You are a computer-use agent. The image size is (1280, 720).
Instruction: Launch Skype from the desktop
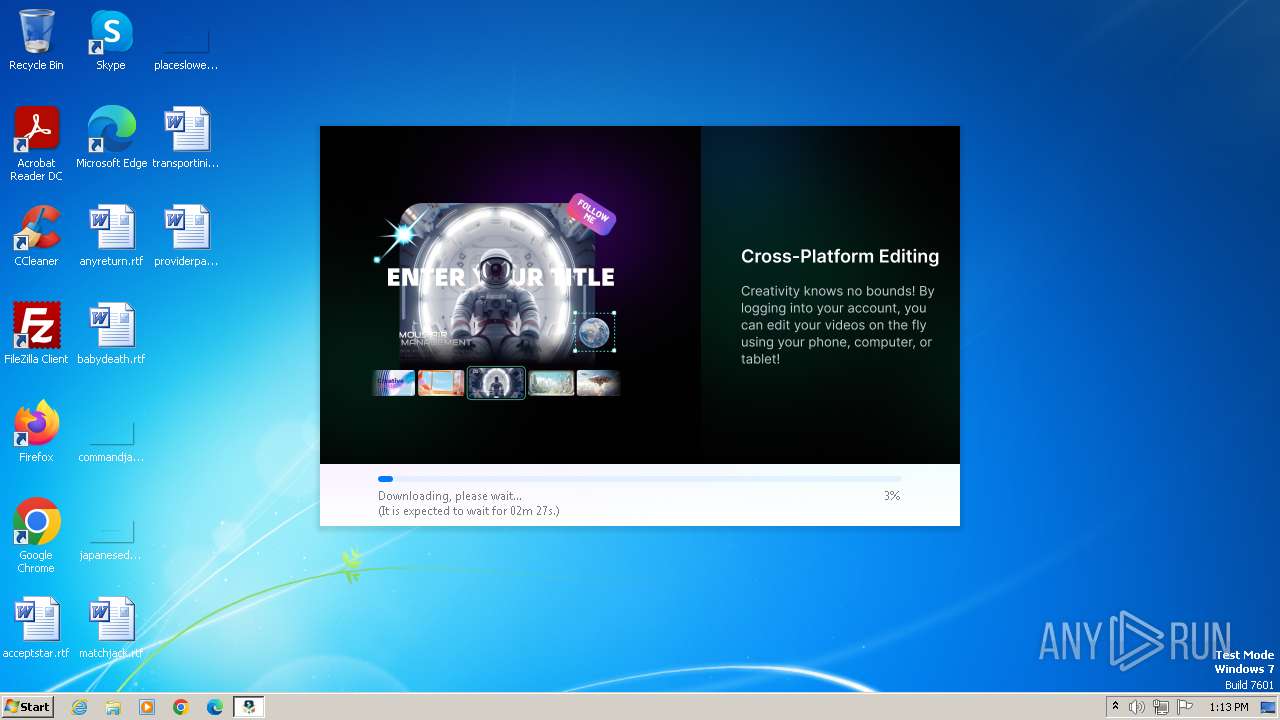pos(111,40)
